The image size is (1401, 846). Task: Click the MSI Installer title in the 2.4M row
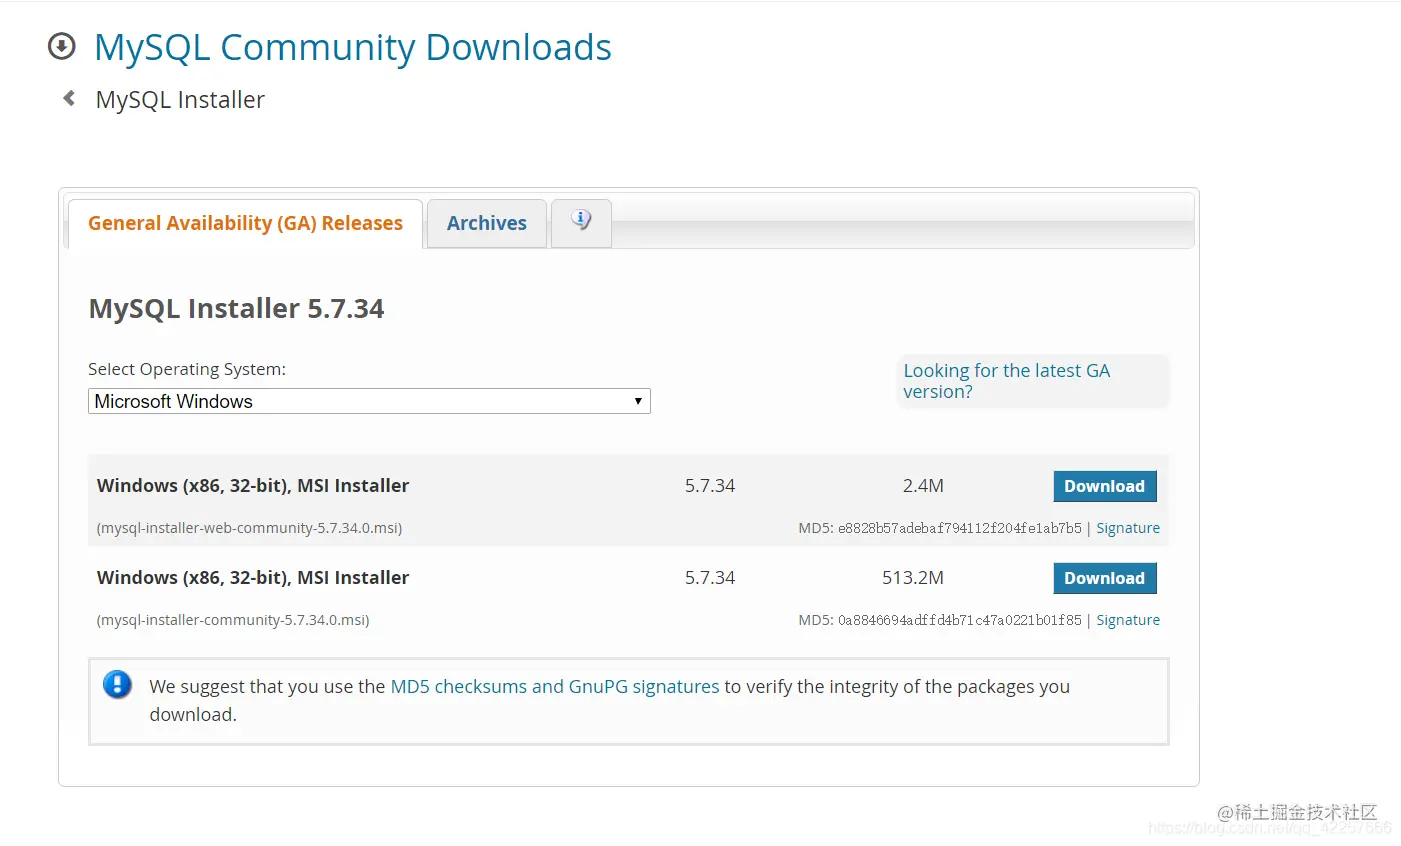[253, 486]
